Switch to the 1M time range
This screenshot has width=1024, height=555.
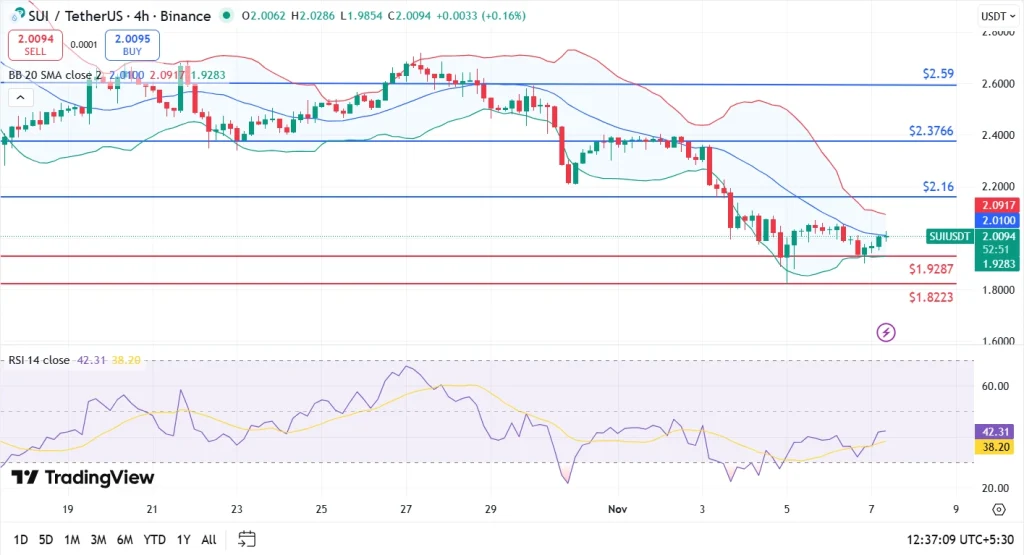[x=72, y=539]
